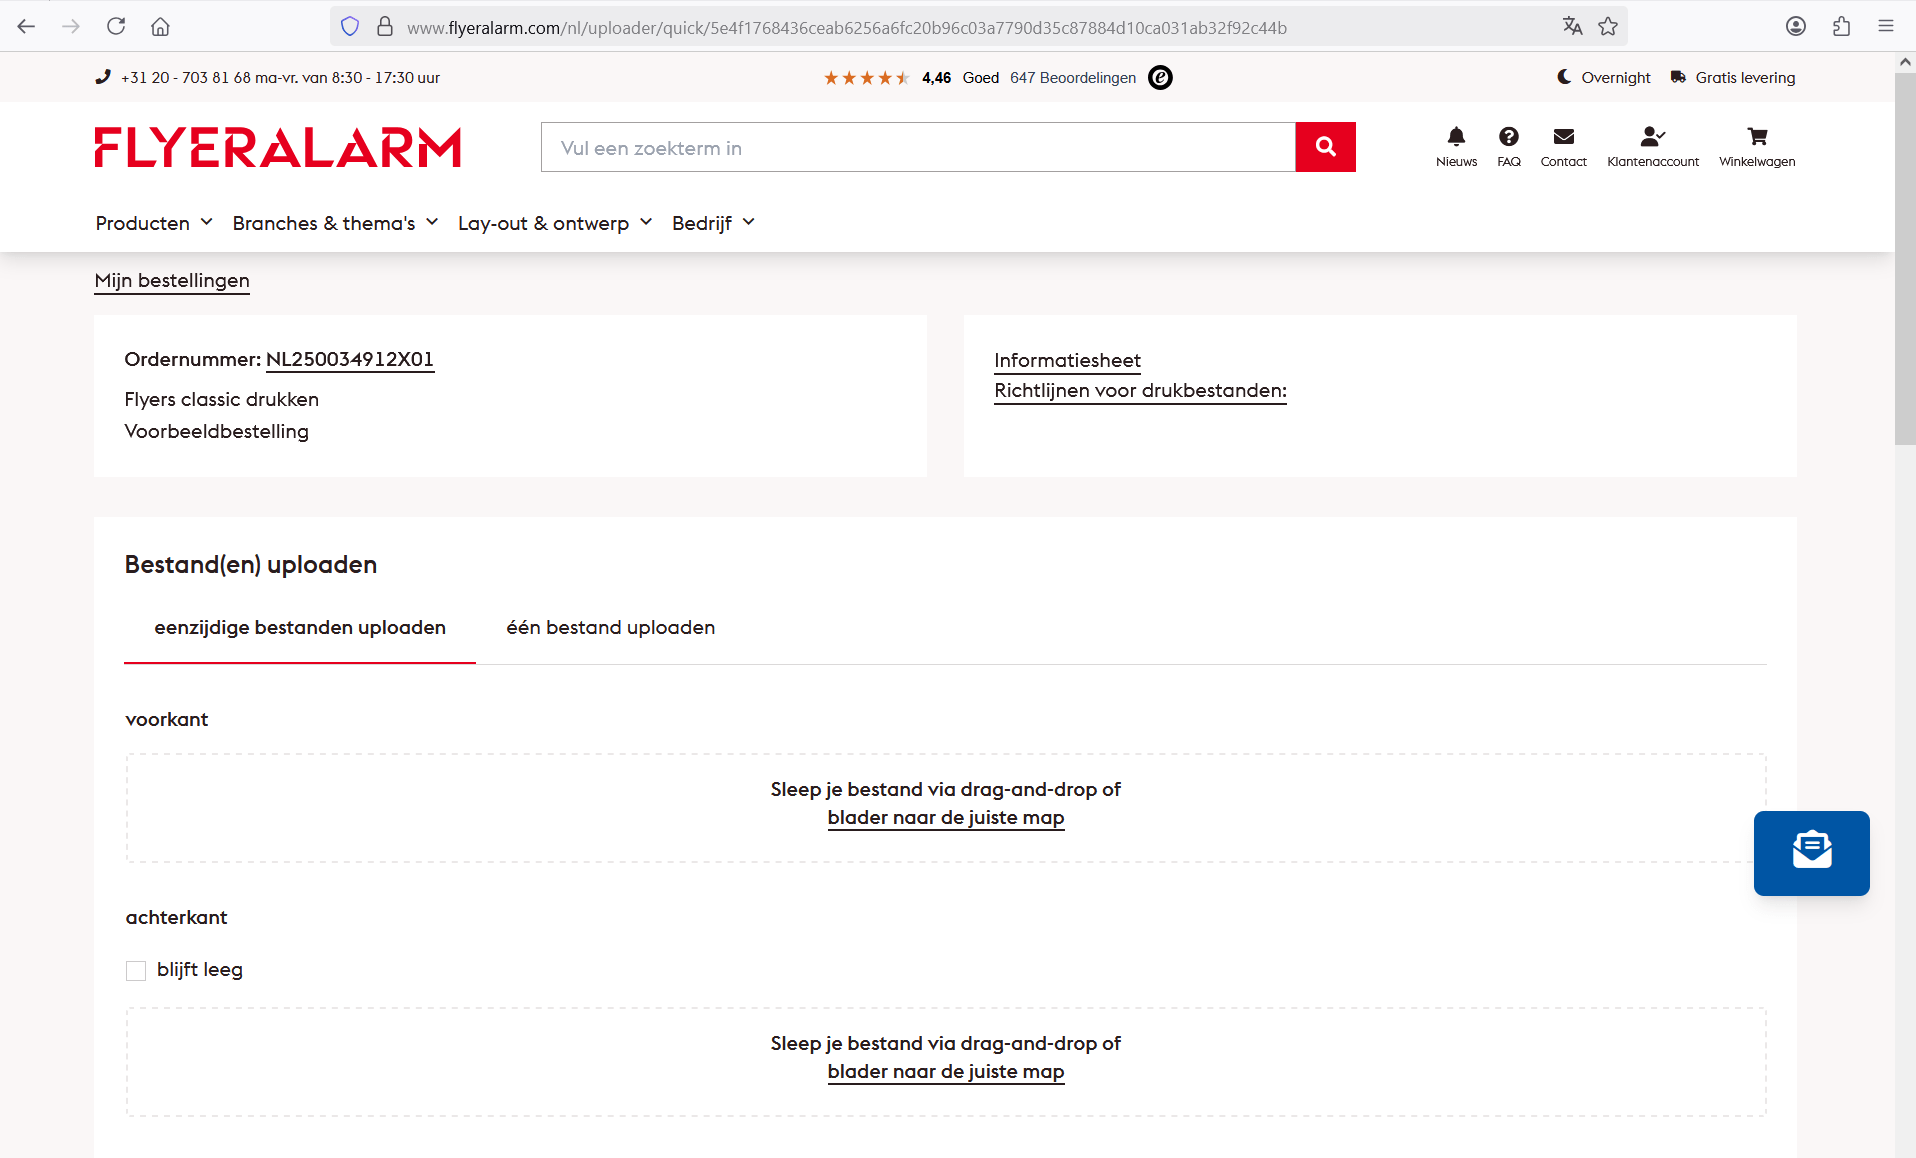Open order number NL250034912X01 link
The width and height of the screenshot is (1916, 1158).
coord(350,360)
